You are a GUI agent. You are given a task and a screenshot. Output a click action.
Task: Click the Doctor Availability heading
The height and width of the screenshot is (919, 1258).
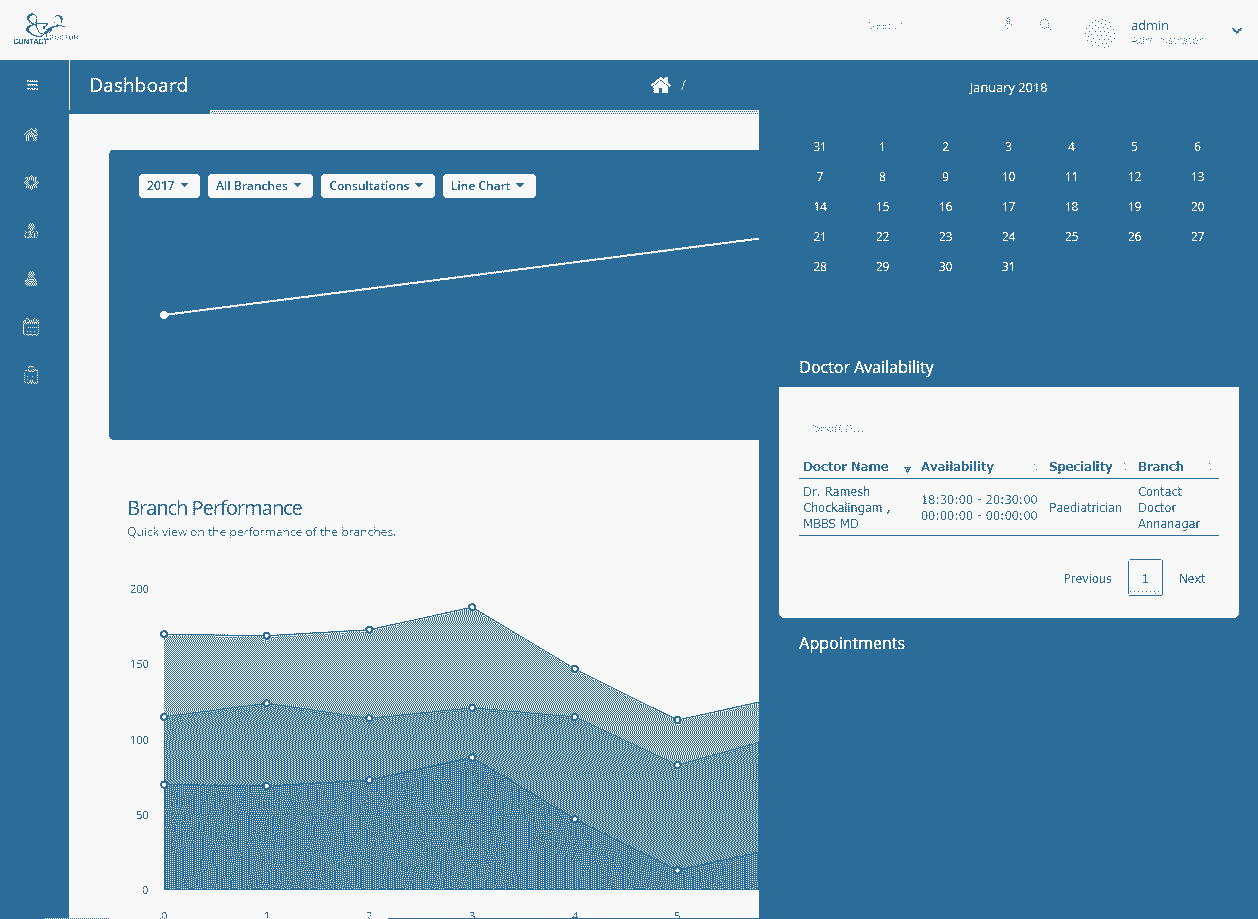(866, 367)
